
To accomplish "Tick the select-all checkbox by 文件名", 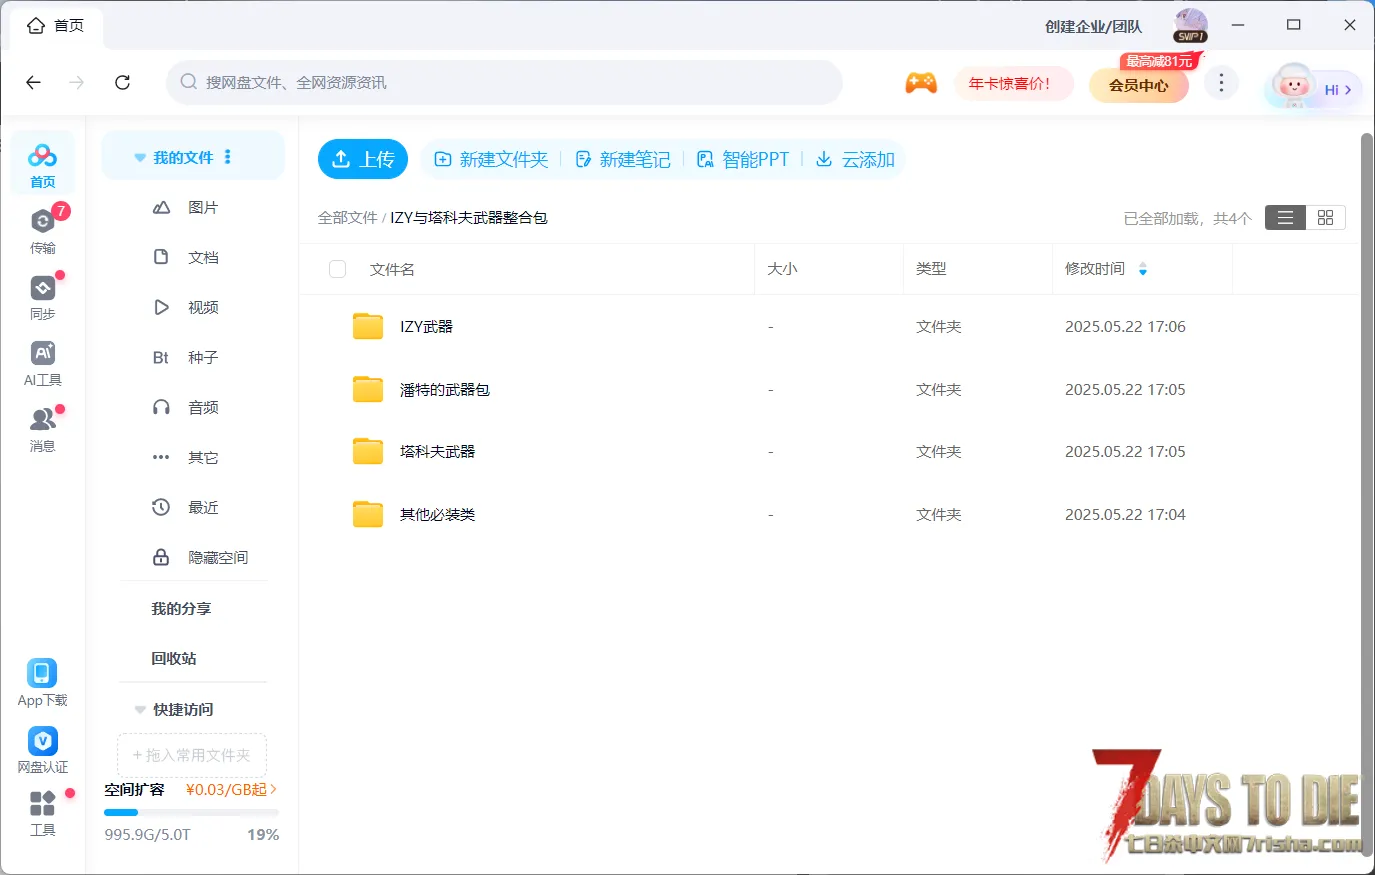I will 338,269.
